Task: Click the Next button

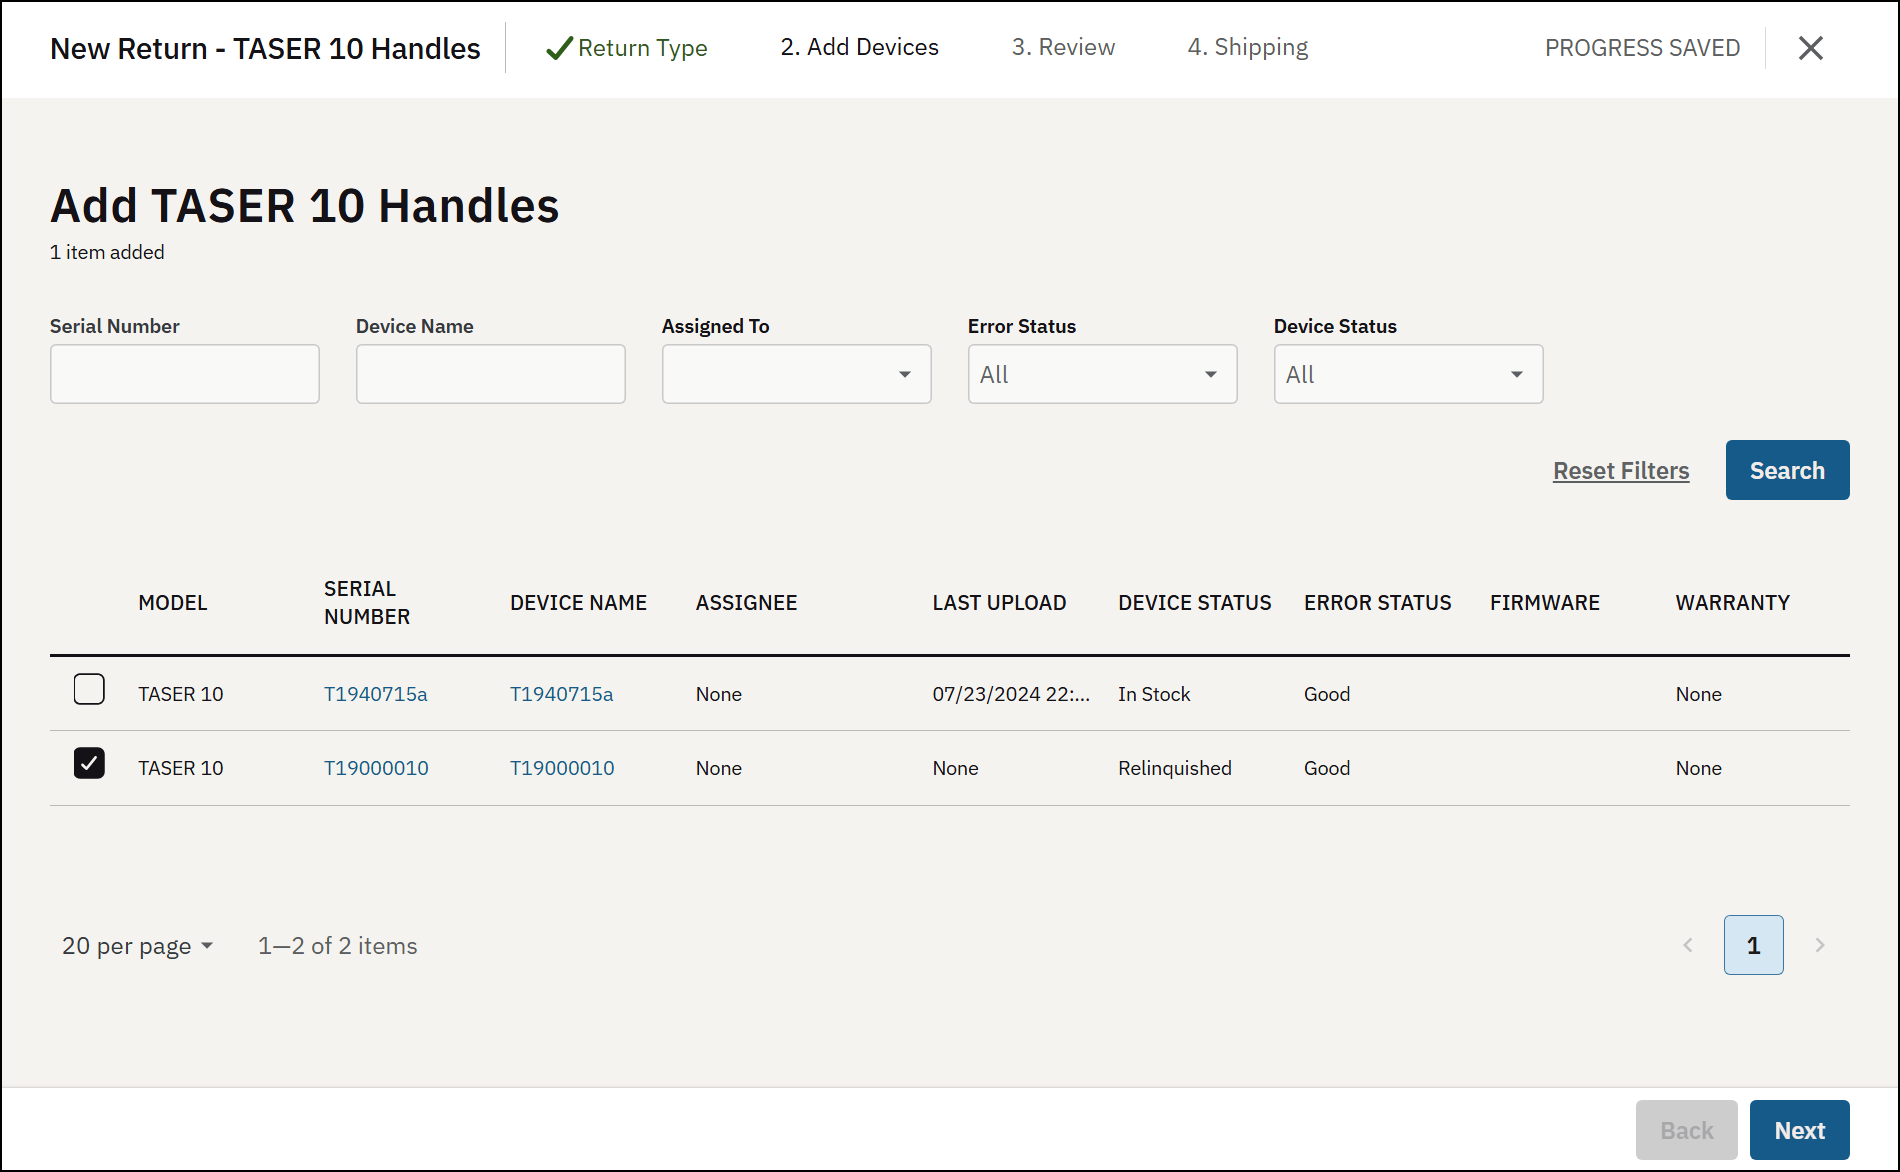Action: coord(1799,1130)
